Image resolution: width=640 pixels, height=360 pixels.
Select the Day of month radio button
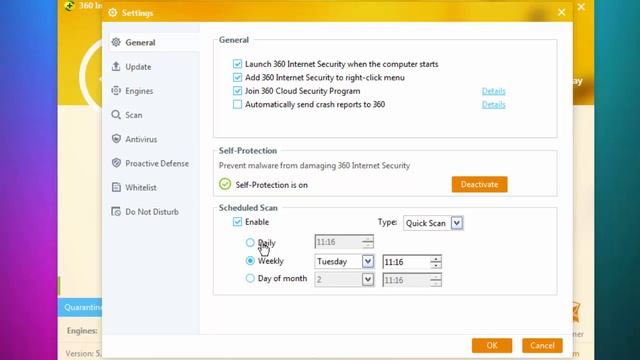(x=250, y=278)
